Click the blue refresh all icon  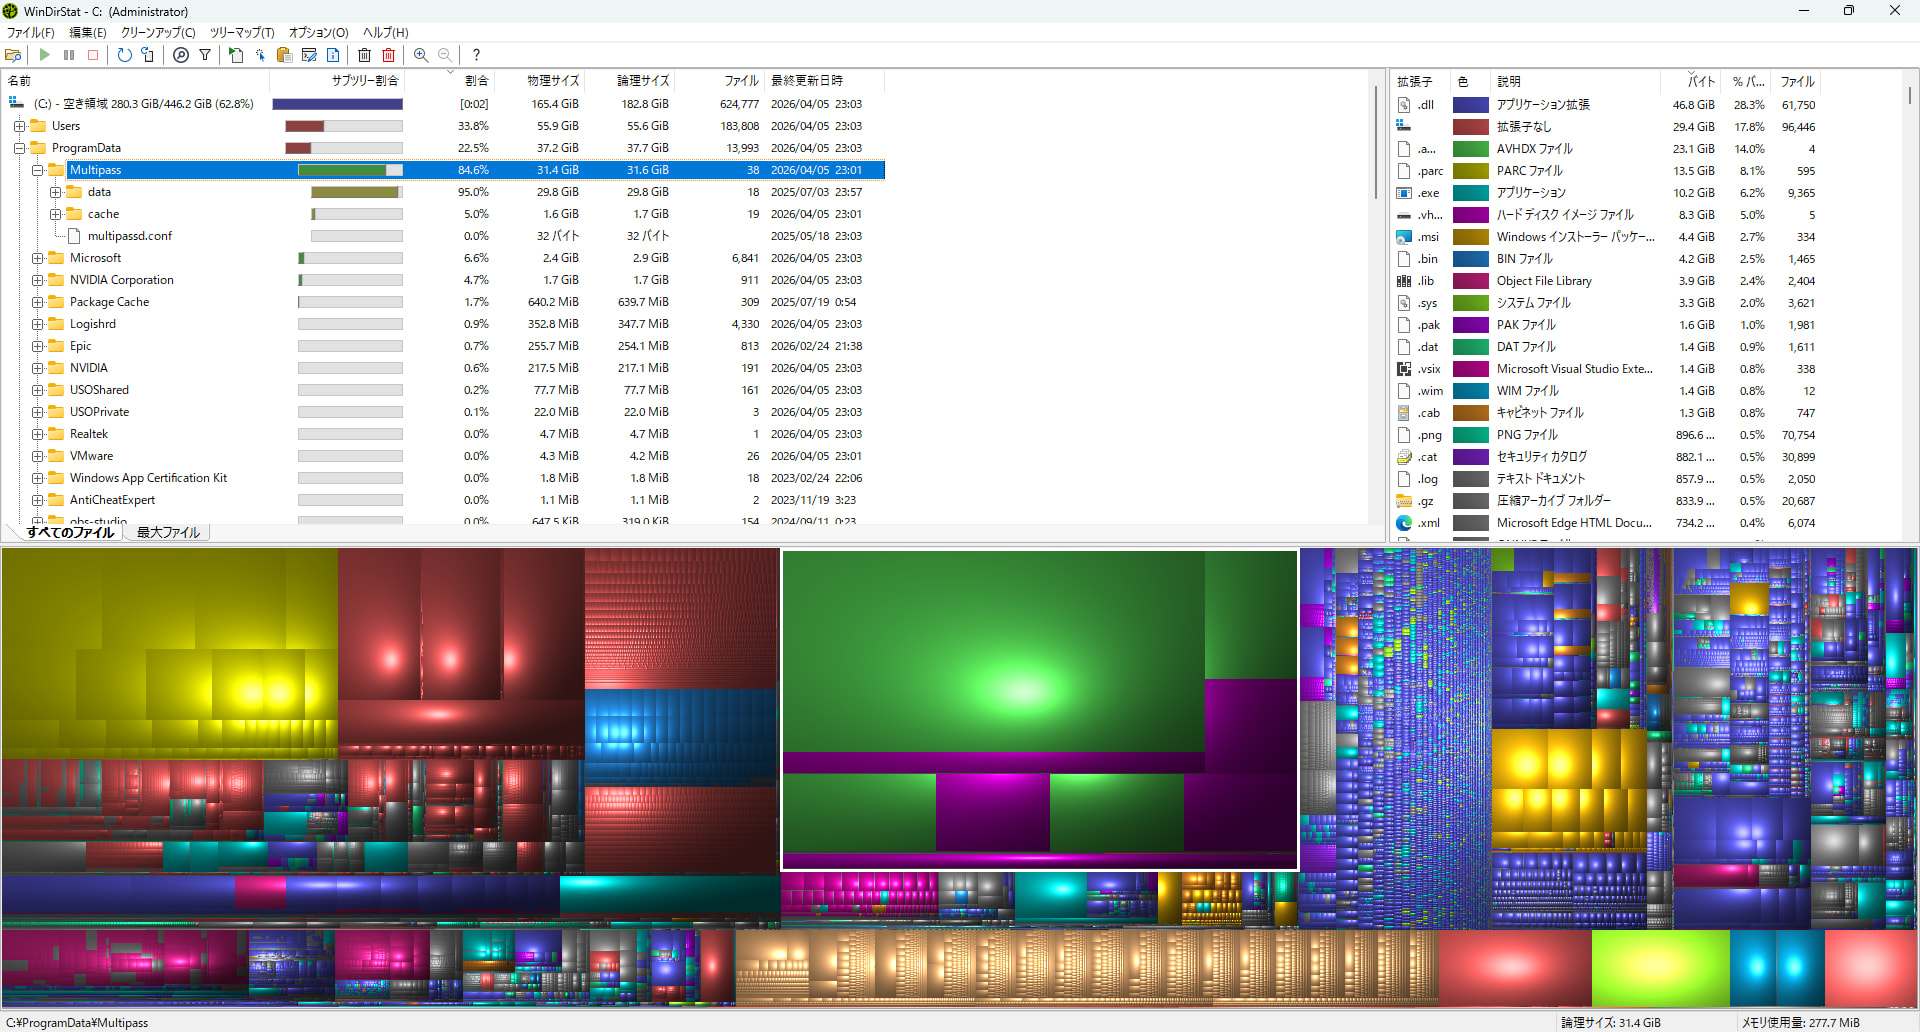pos(124,55)
